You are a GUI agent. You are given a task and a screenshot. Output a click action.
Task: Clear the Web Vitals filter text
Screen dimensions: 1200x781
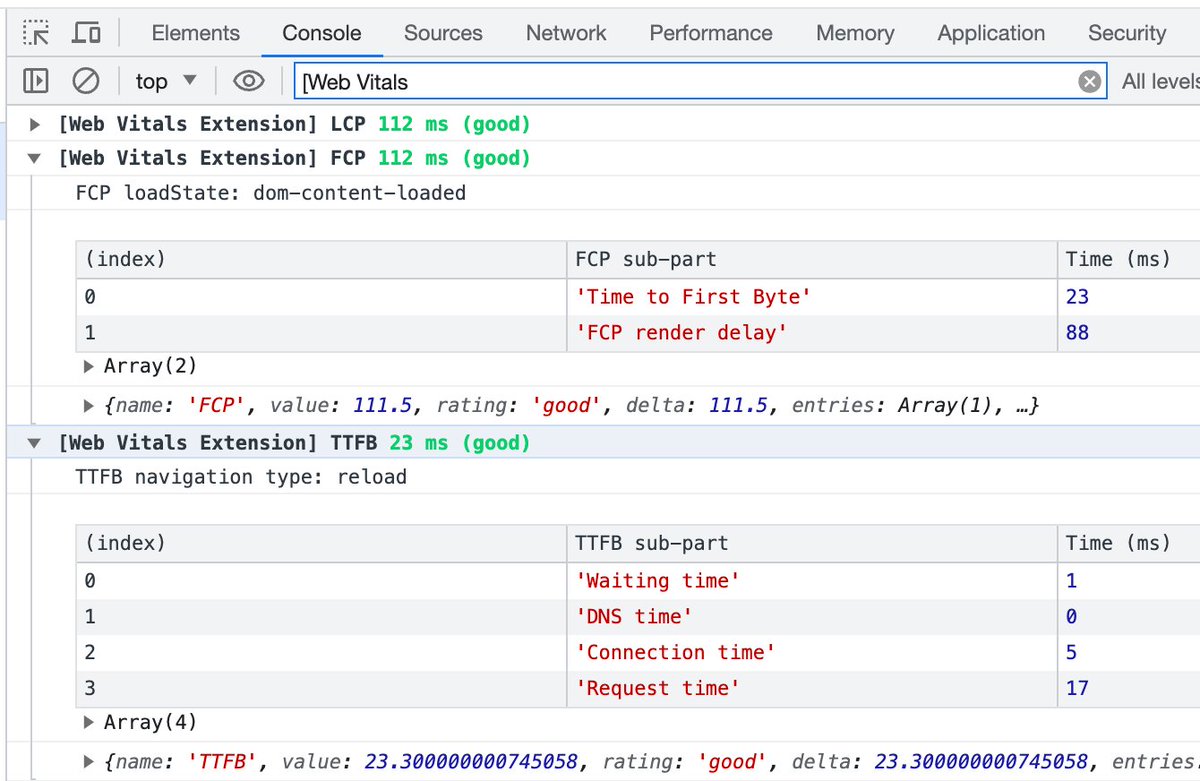click(x=1090, y=82)
